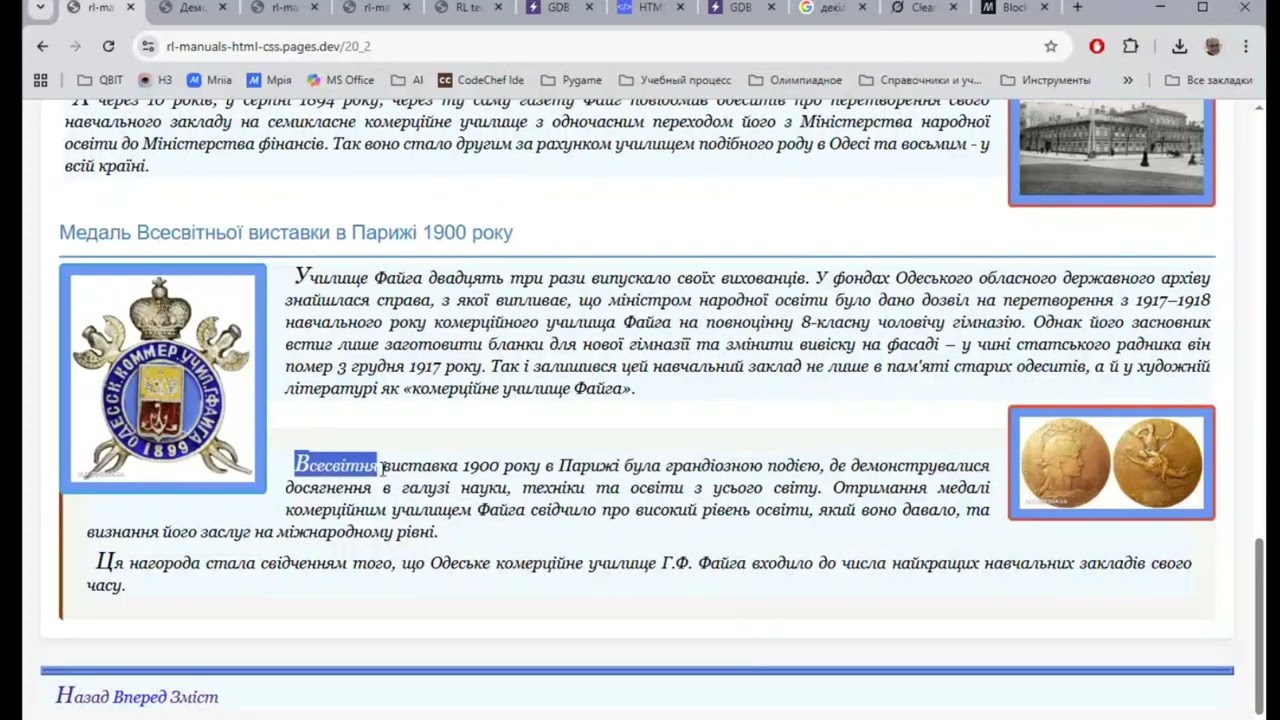Image resolution: width=1280 pixels, height=720 pixels.
Task: Open the Олимпиадное bookmarks folder
Action: 795,80
